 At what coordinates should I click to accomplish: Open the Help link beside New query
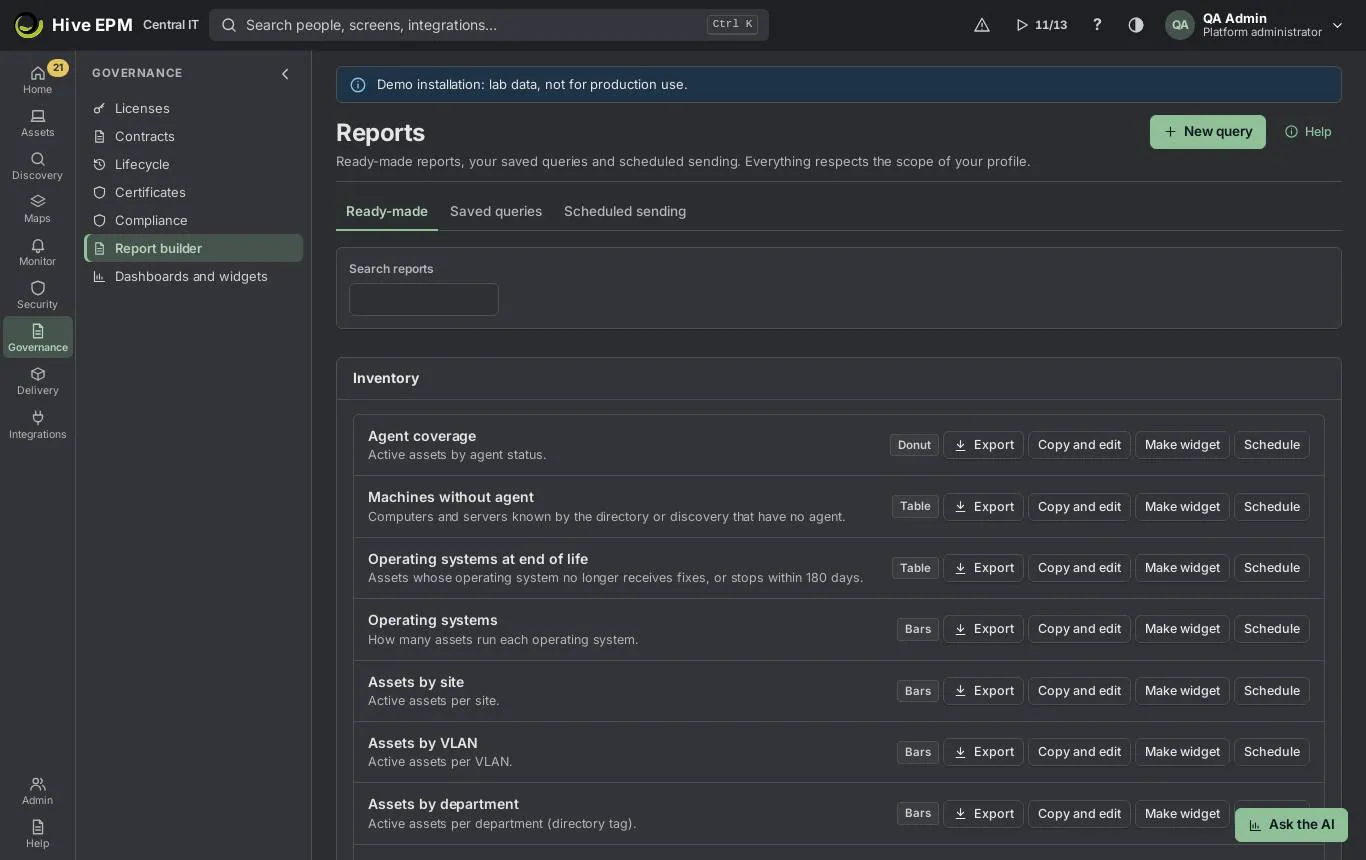point(1308,132)
